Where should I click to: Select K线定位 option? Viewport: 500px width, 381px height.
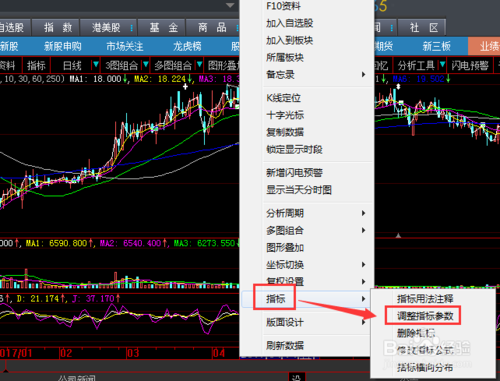[x=283, y=98]
